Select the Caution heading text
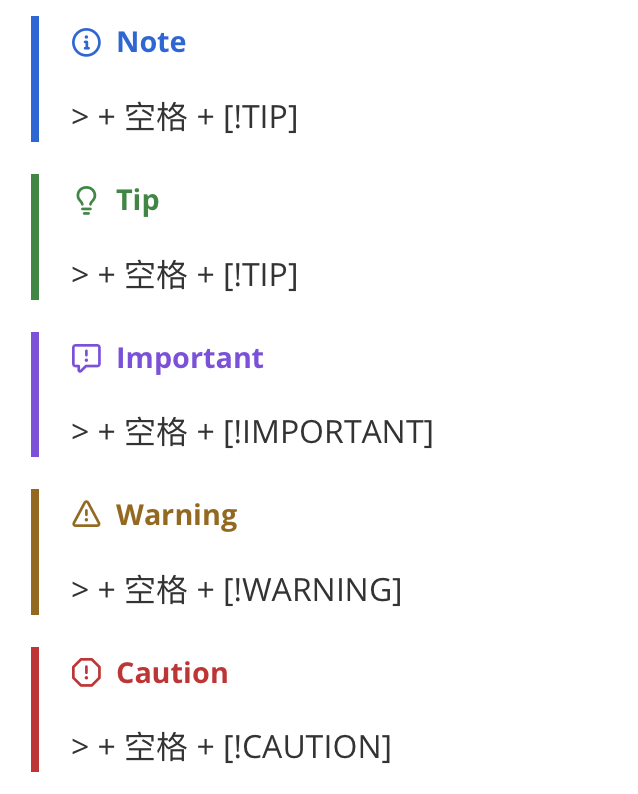The width and height of the screenshot is (638, 794). tap(172, 673)
